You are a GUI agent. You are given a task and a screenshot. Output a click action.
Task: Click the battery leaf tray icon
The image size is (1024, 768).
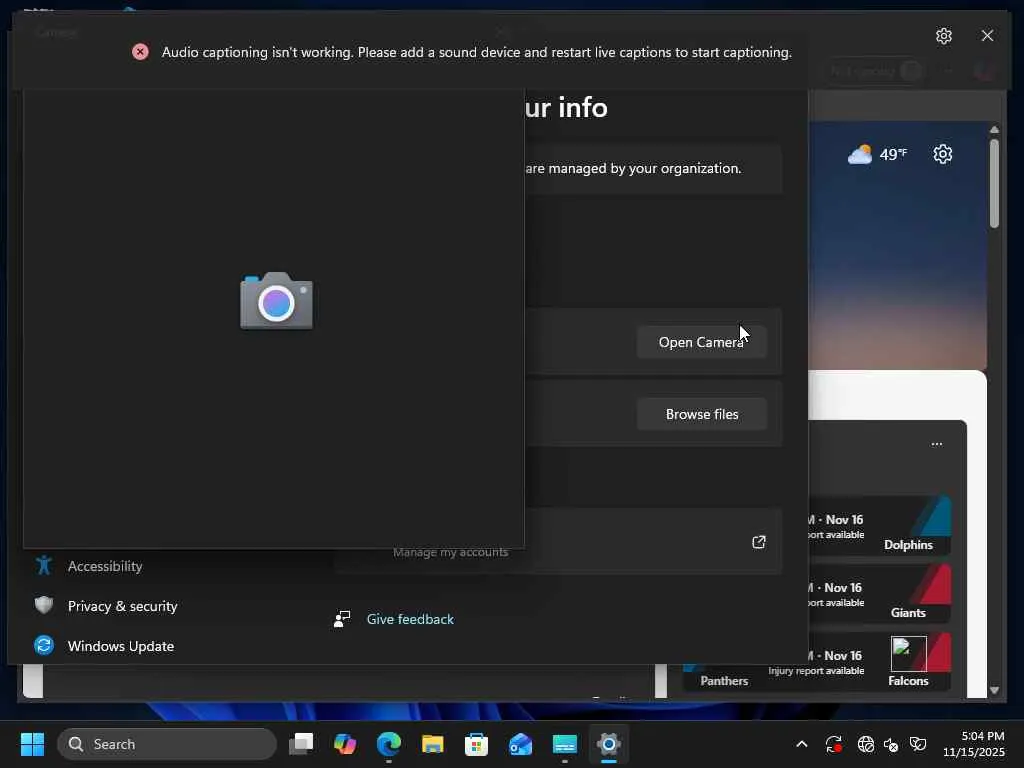click(918, 744)
